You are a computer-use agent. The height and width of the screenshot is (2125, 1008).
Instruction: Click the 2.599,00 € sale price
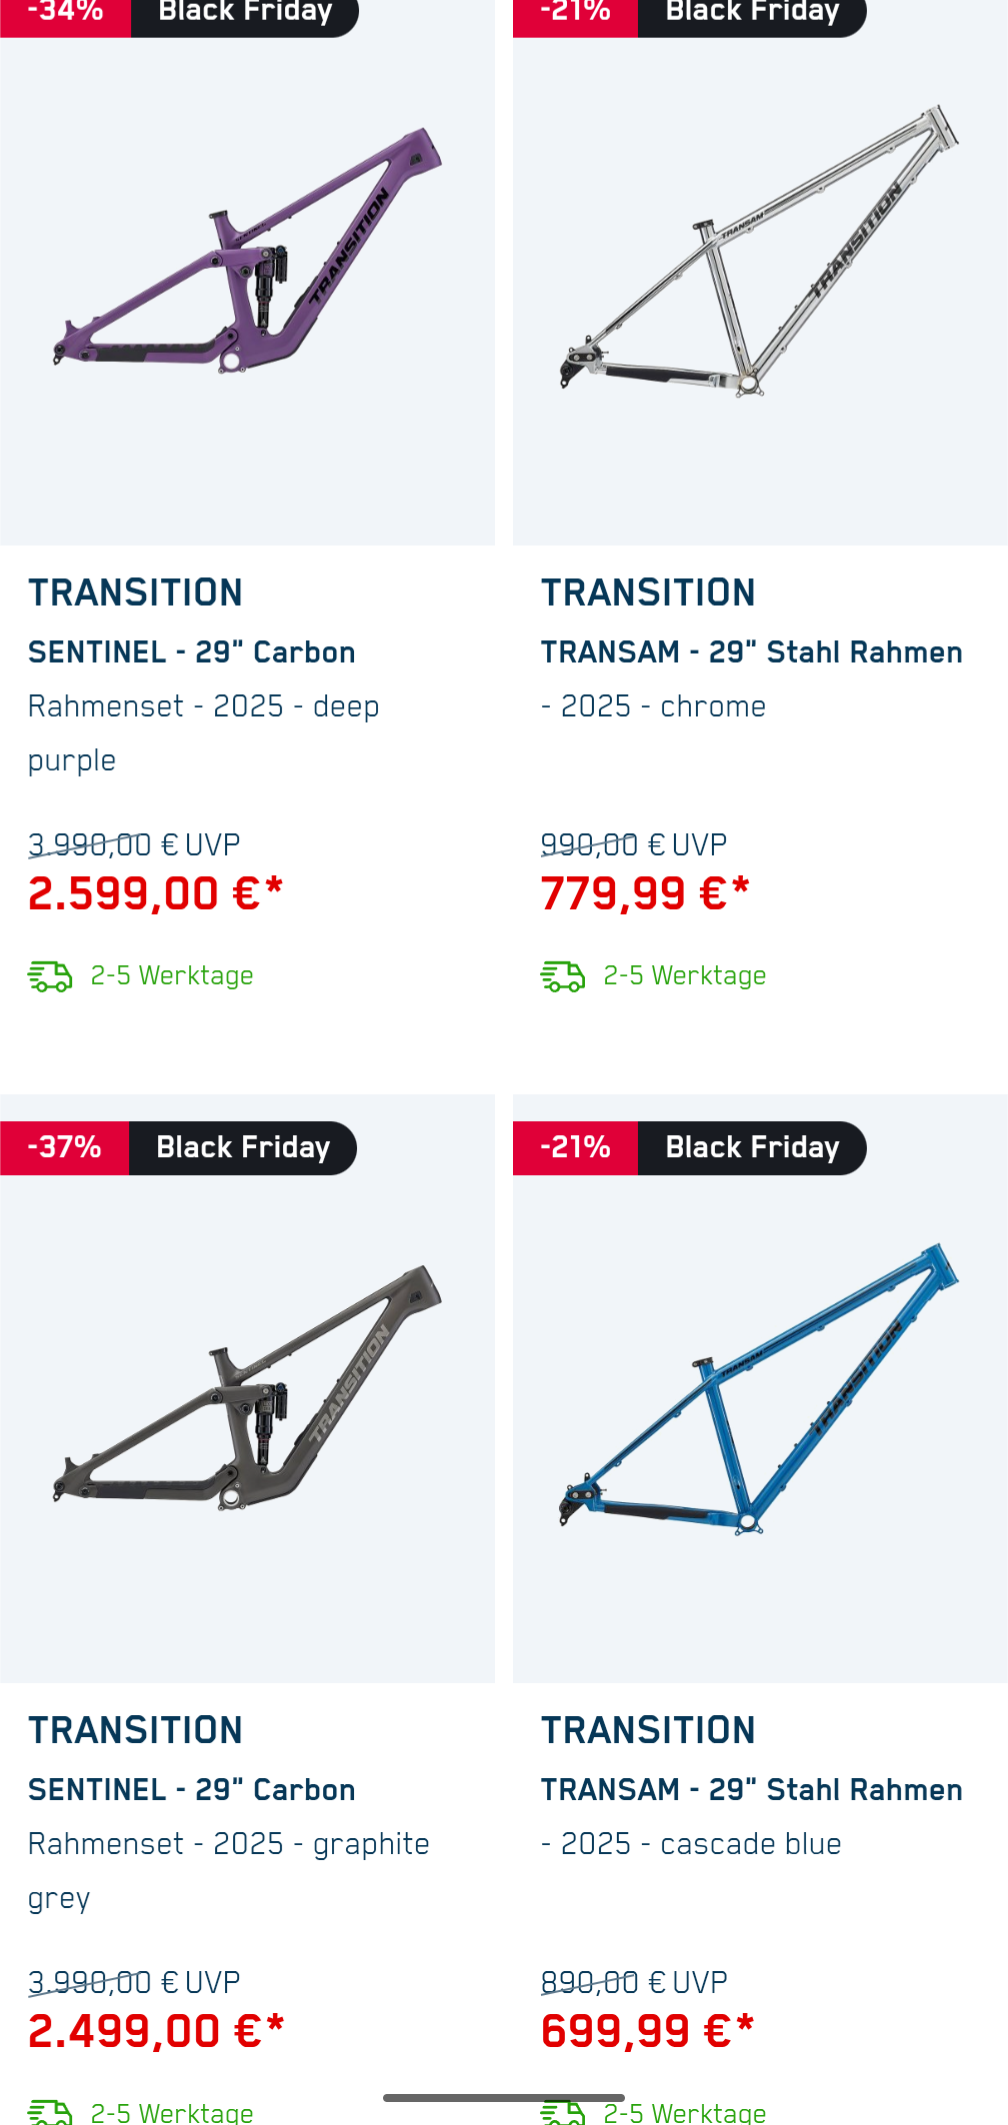coord(156,893)
